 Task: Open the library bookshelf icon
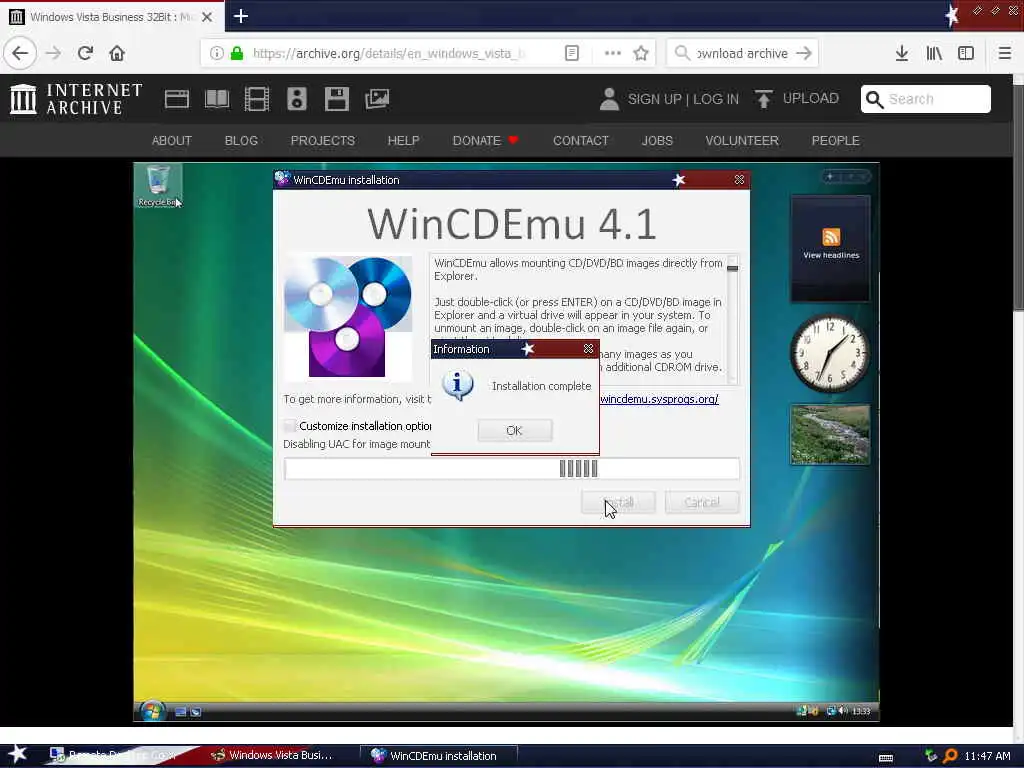coord(934,53)
